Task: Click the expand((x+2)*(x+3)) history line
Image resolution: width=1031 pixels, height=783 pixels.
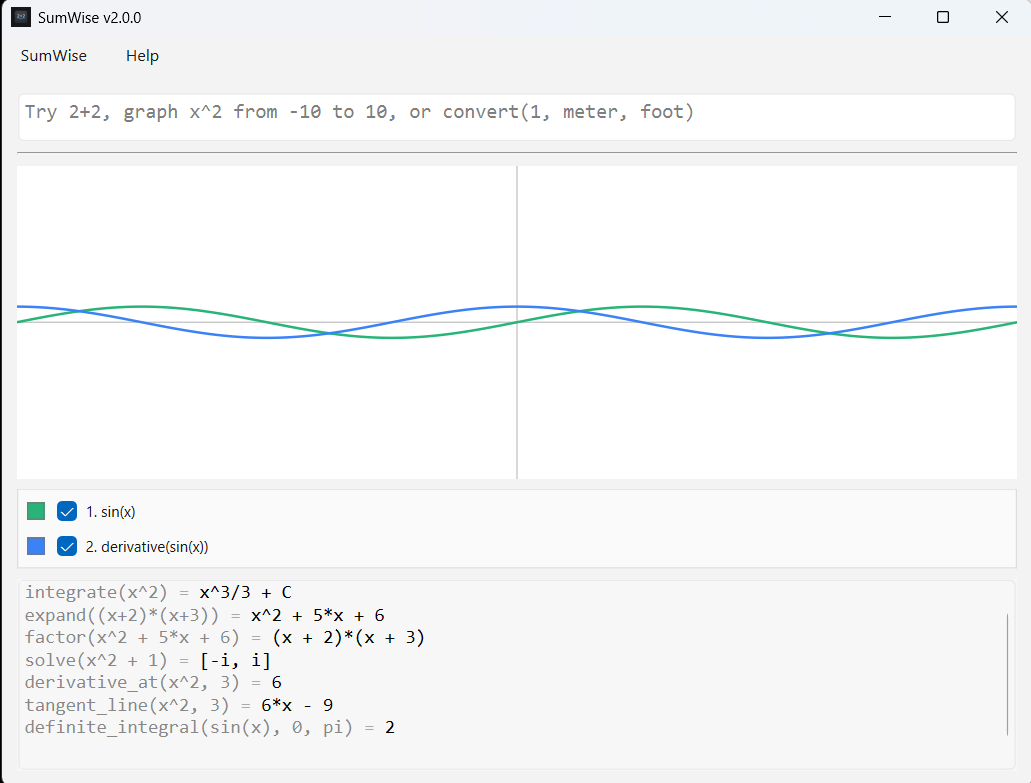Action: pyautogui.click(x=204, y=615)
